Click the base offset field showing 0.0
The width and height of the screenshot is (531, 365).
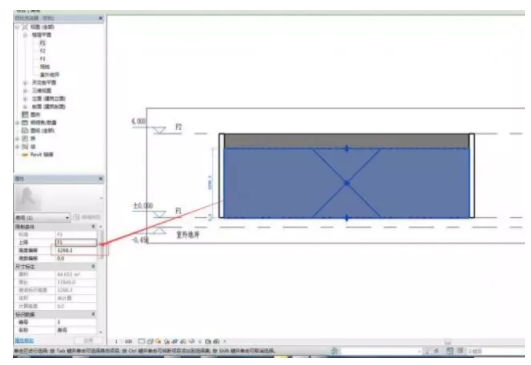[76, 258]
